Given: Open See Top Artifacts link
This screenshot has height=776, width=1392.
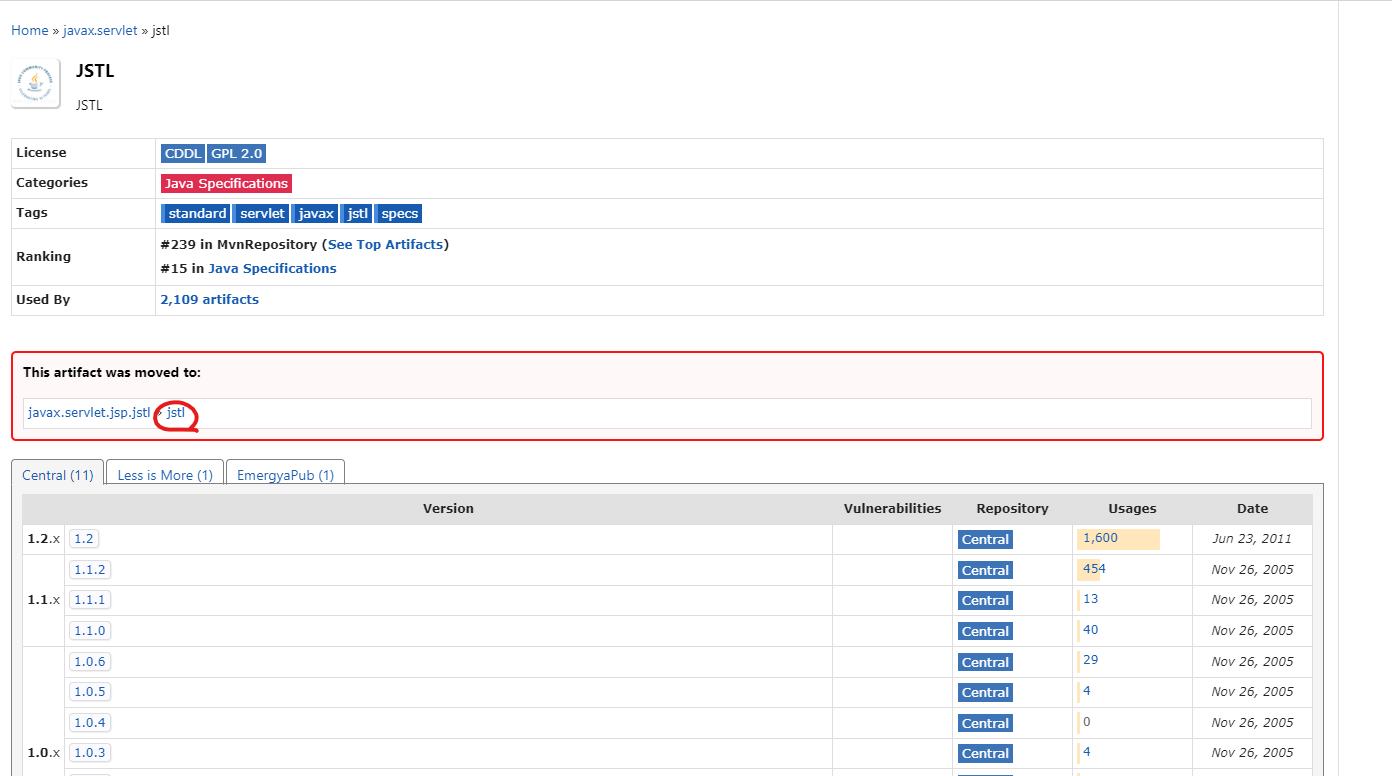Looking at the screenshot, I should [386, 244].
